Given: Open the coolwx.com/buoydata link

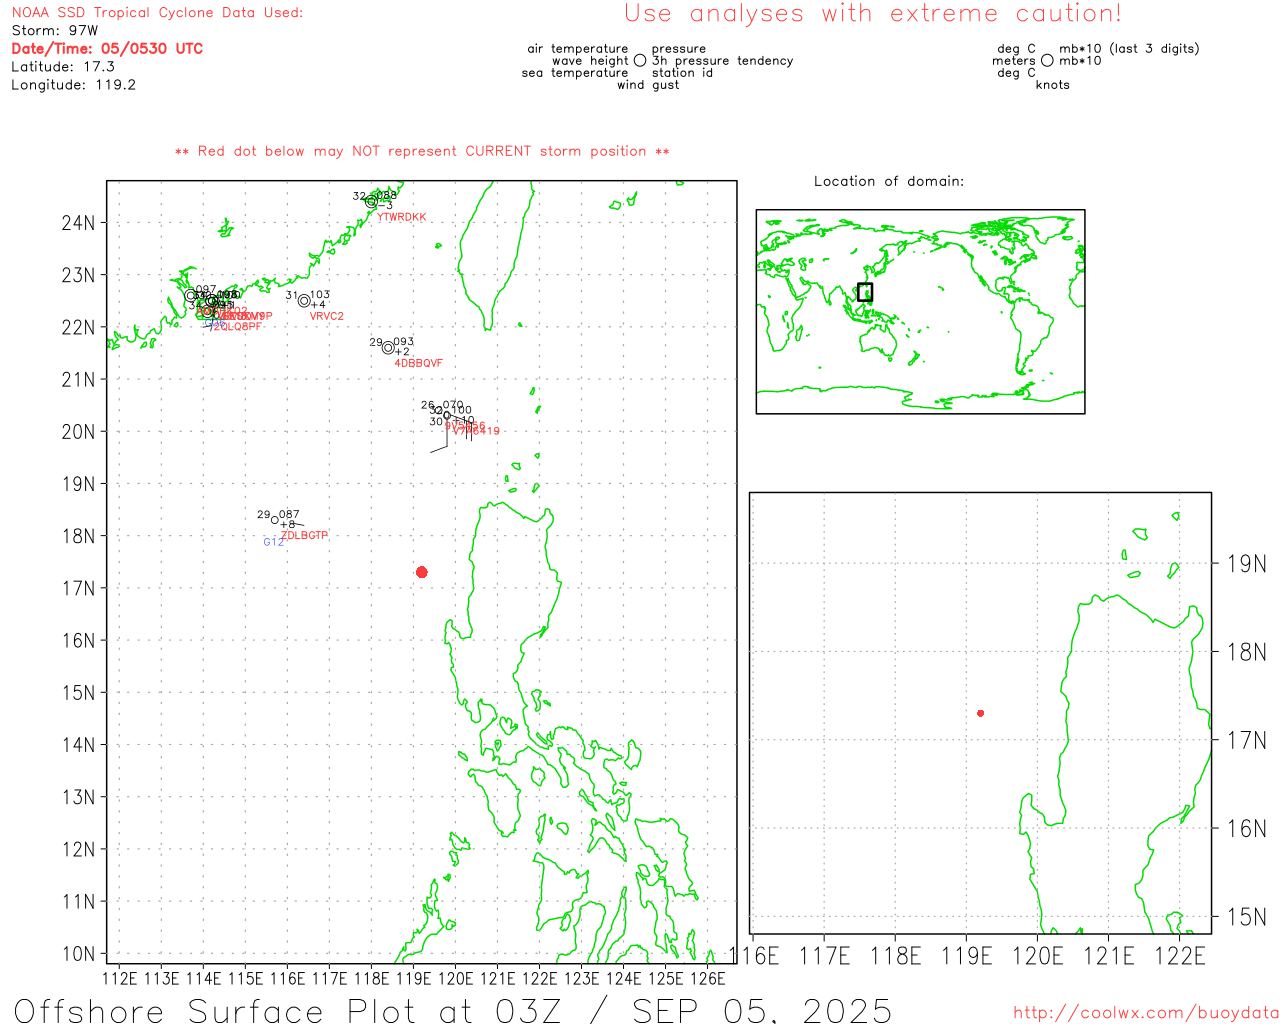Looking at the screenshot, I should click(x=1146, y=1013).
